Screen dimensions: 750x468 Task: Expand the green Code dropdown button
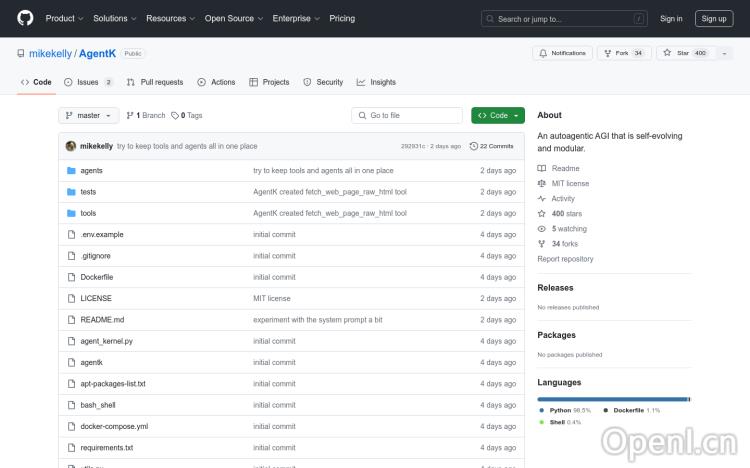click(x=498, y=115)
